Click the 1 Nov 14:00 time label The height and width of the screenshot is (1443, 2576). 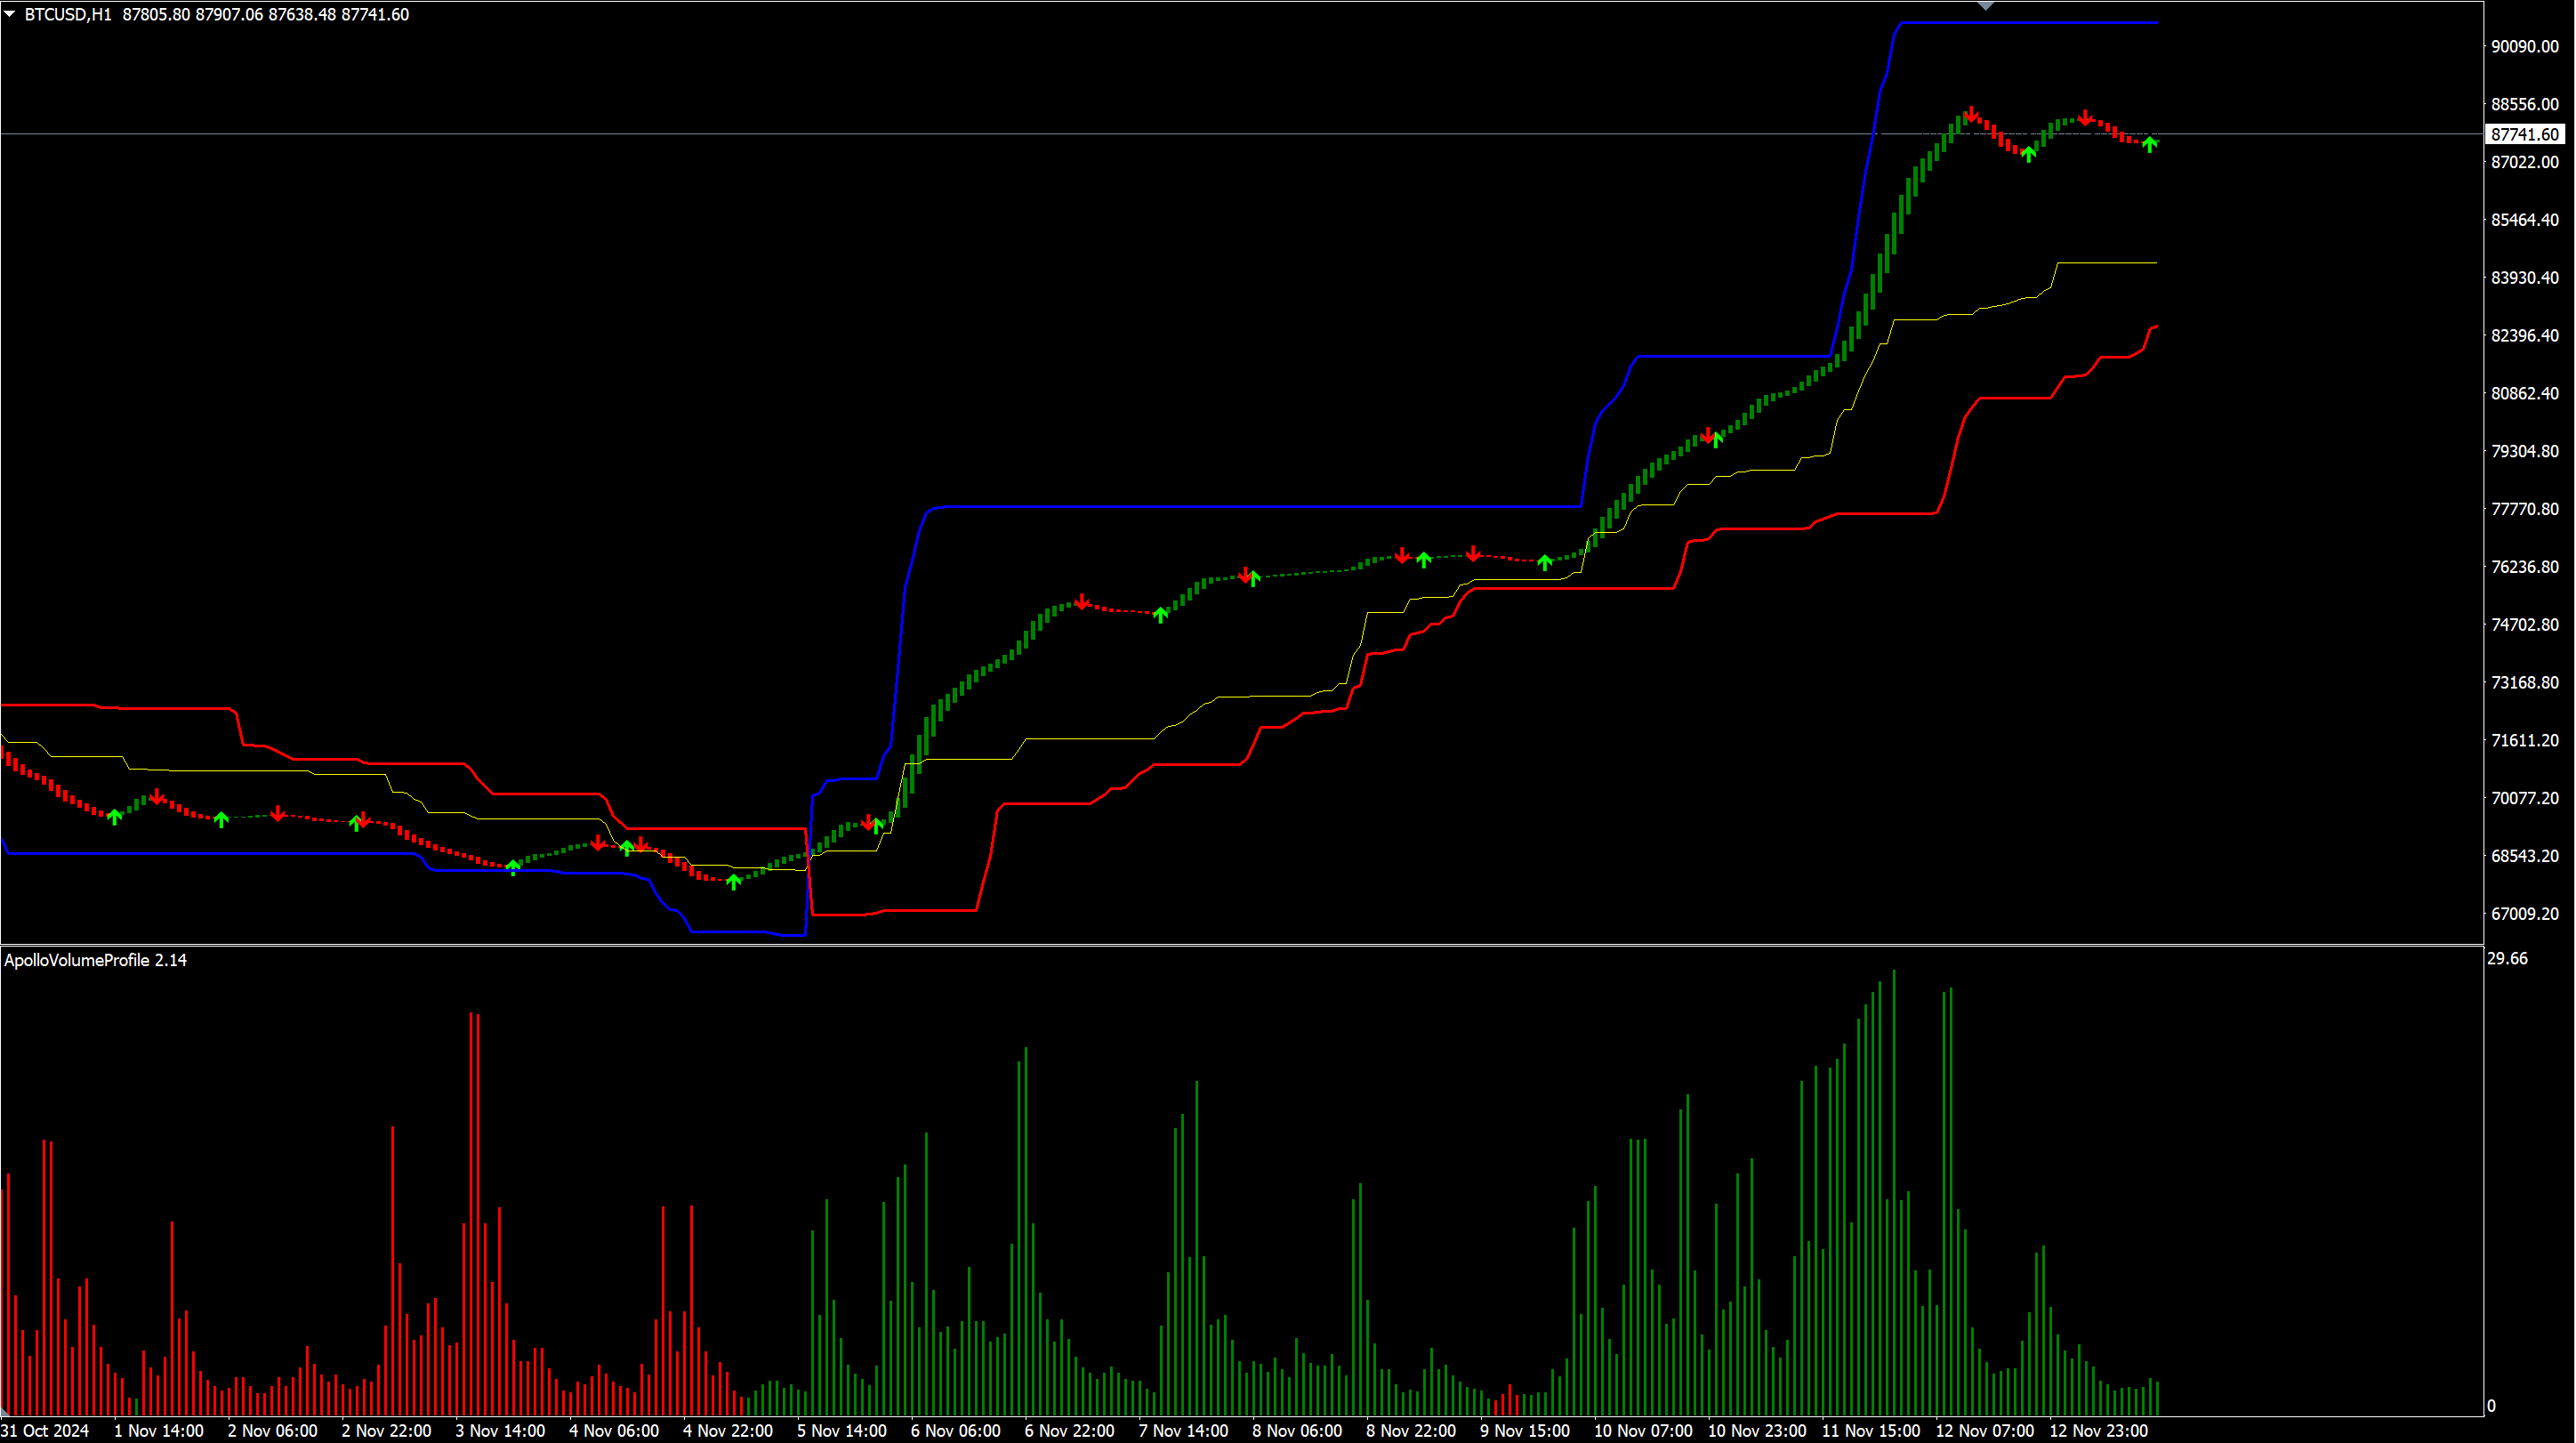pos(158,1431)
